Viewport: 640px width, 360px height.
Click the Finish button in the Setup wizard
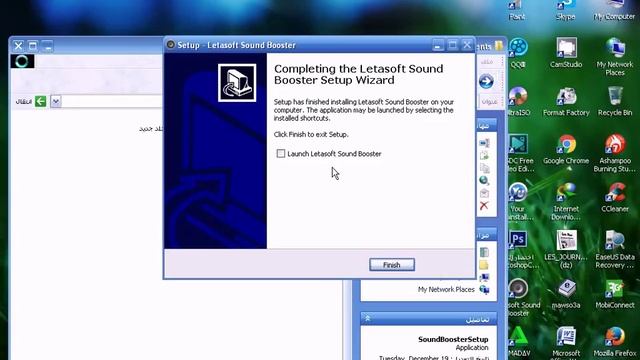pos(392,265)
